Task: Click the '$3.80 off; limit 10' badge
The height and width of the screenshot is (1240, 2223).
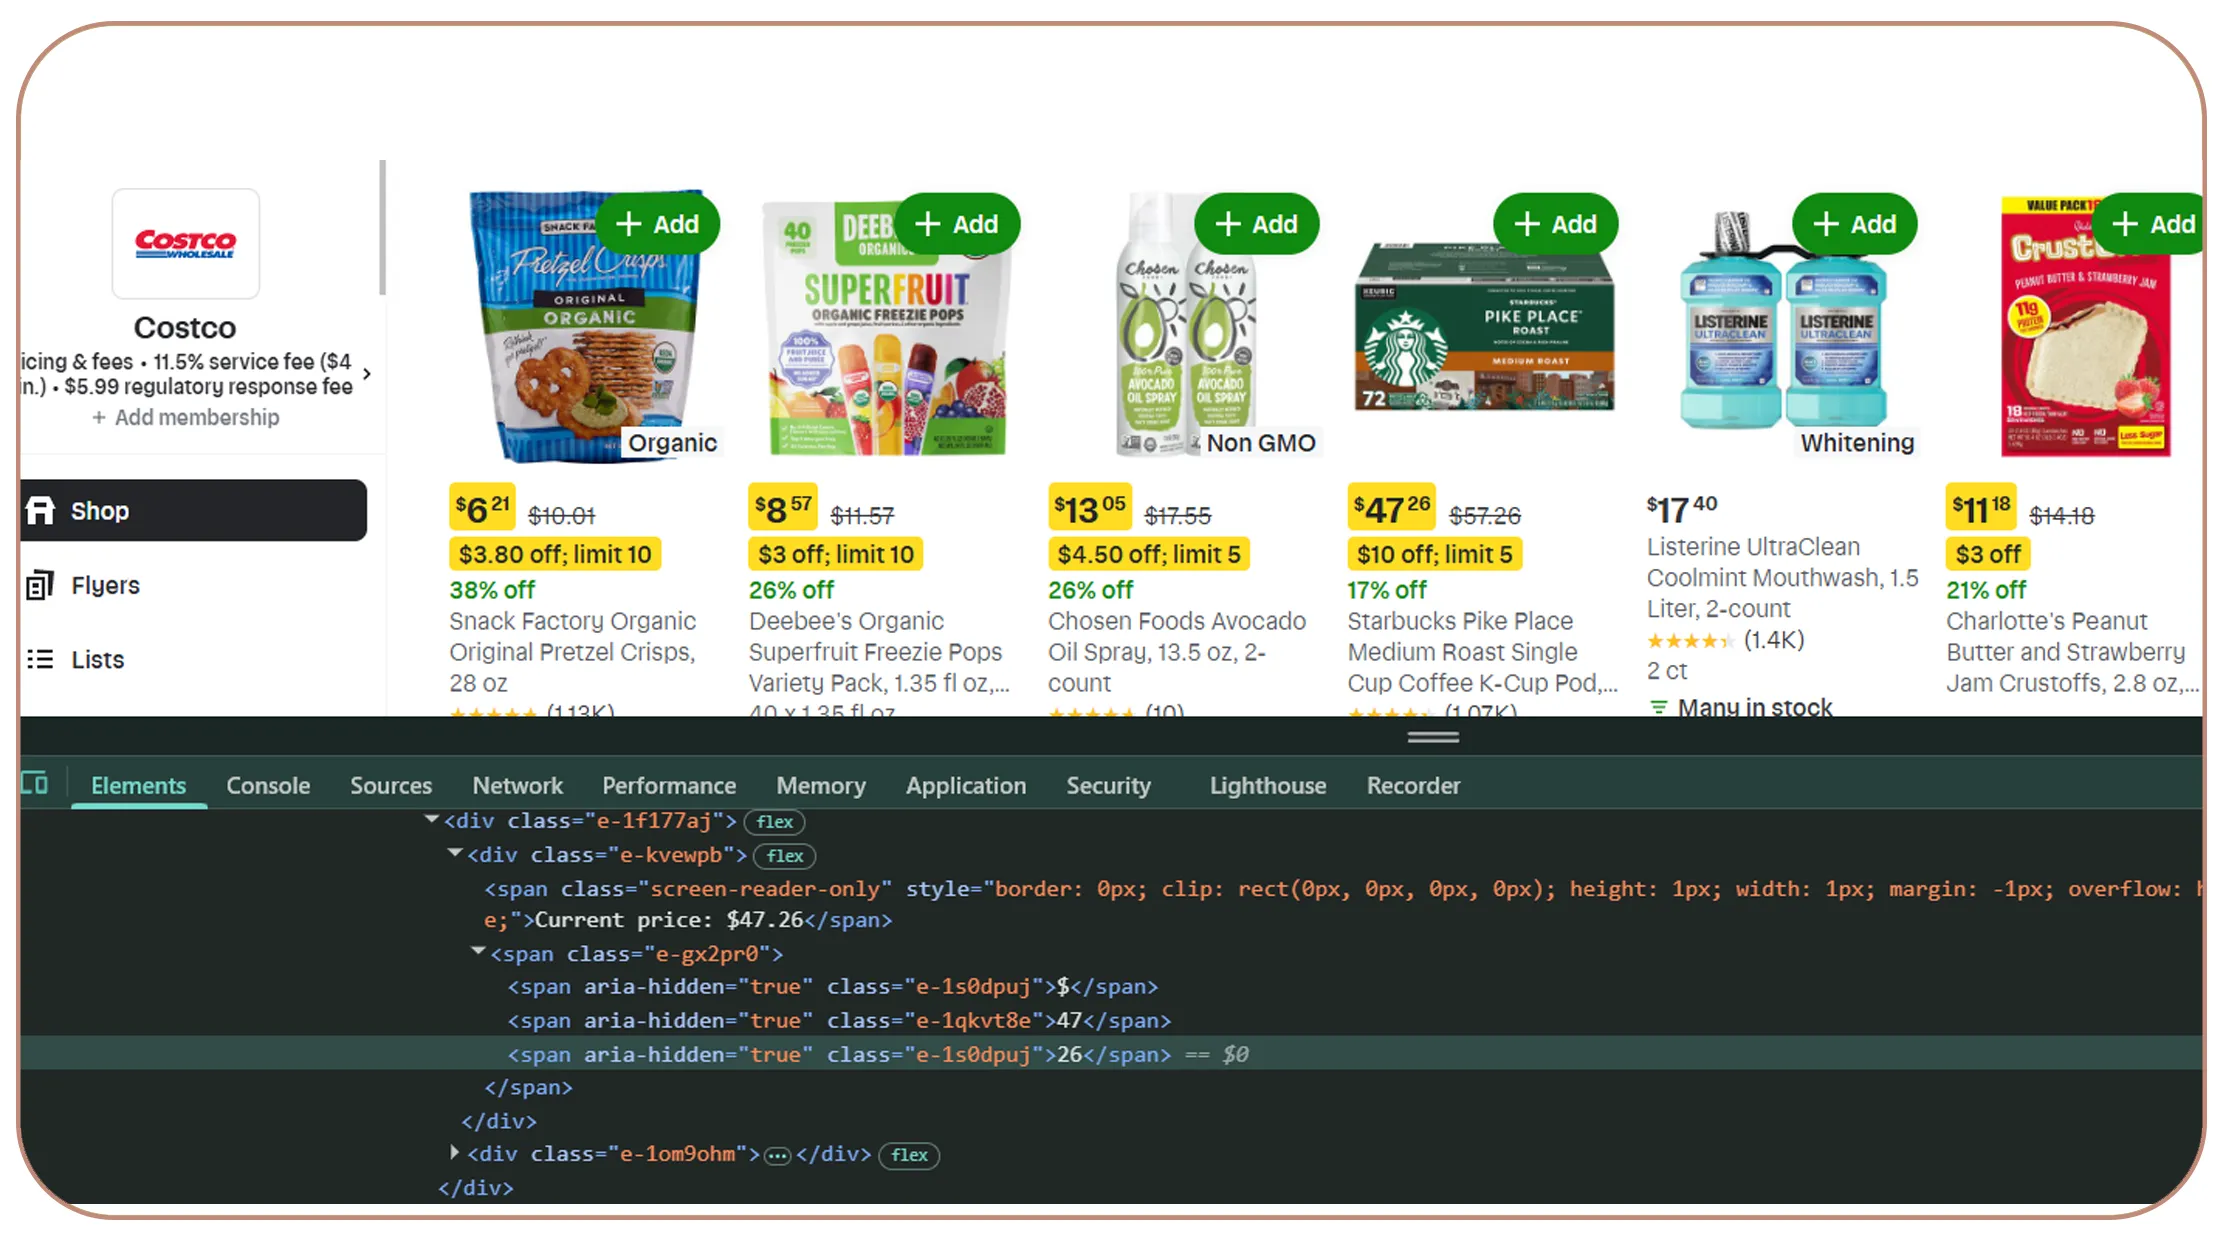Action: point(554,554)
